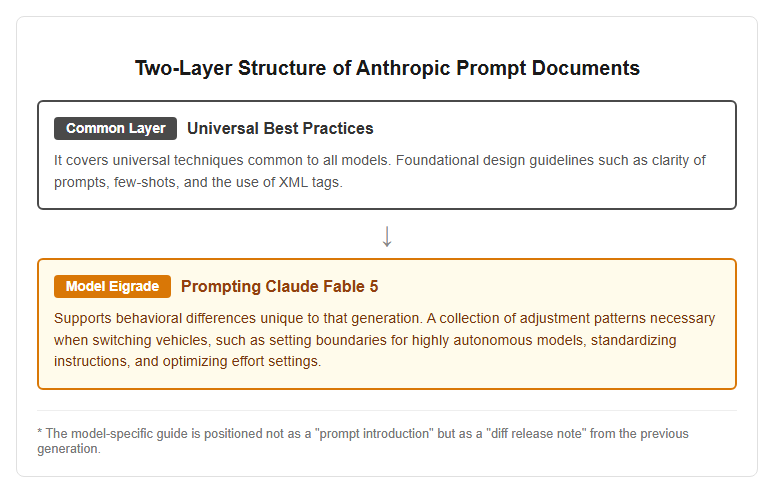Click the down arrow between the two layers
This screenshot has height=493, width=774.
387,236
